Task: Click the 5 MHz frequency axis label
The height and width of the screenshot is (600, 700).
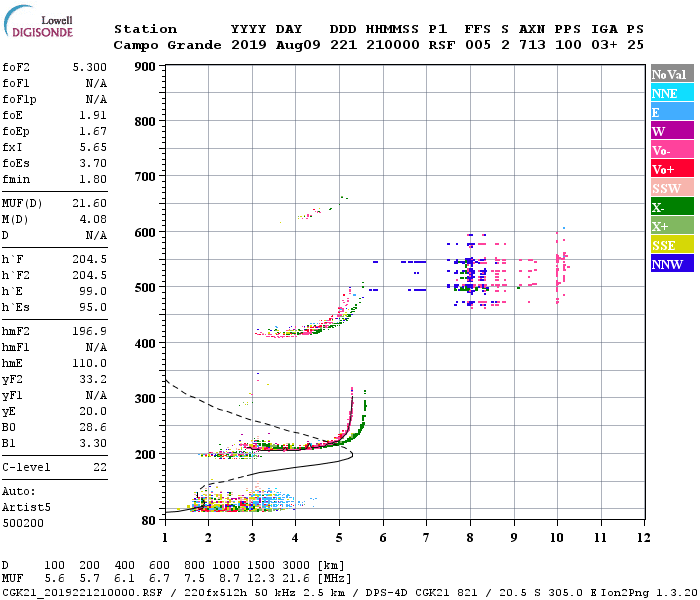Action: click(x=339, y=538)
